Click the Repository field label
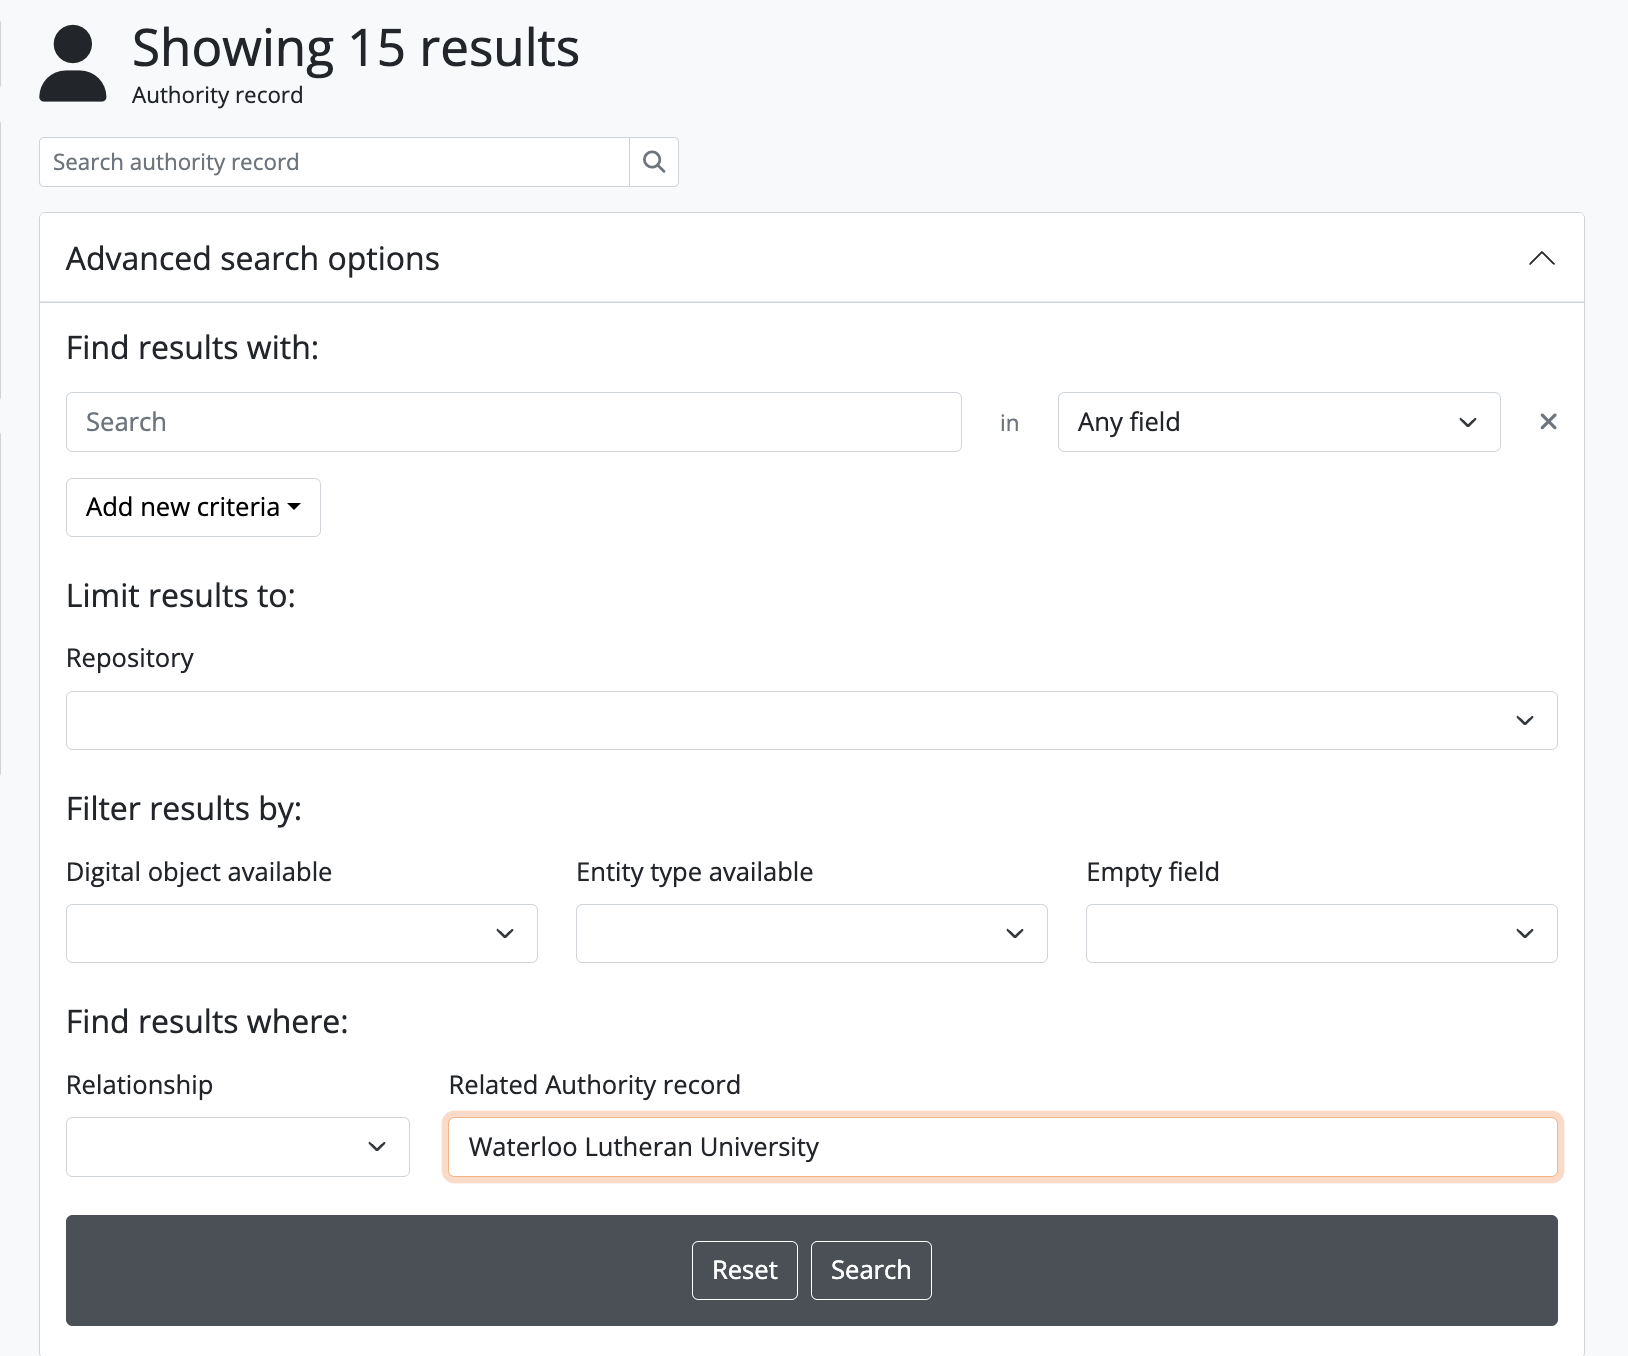The height and width of the screenshot is (1356, 1628). tap(130, 658)
